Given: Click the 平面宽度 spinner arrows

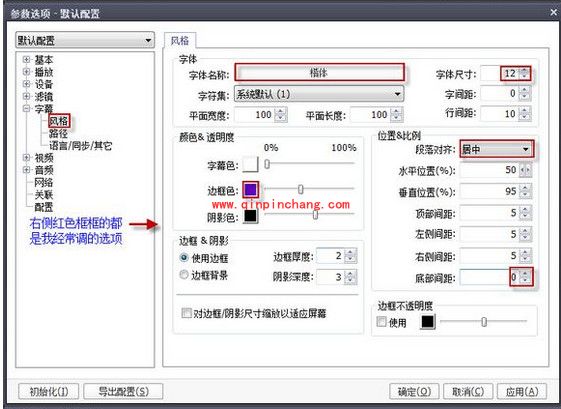Looking at the screenshot, I should [281, 115].
